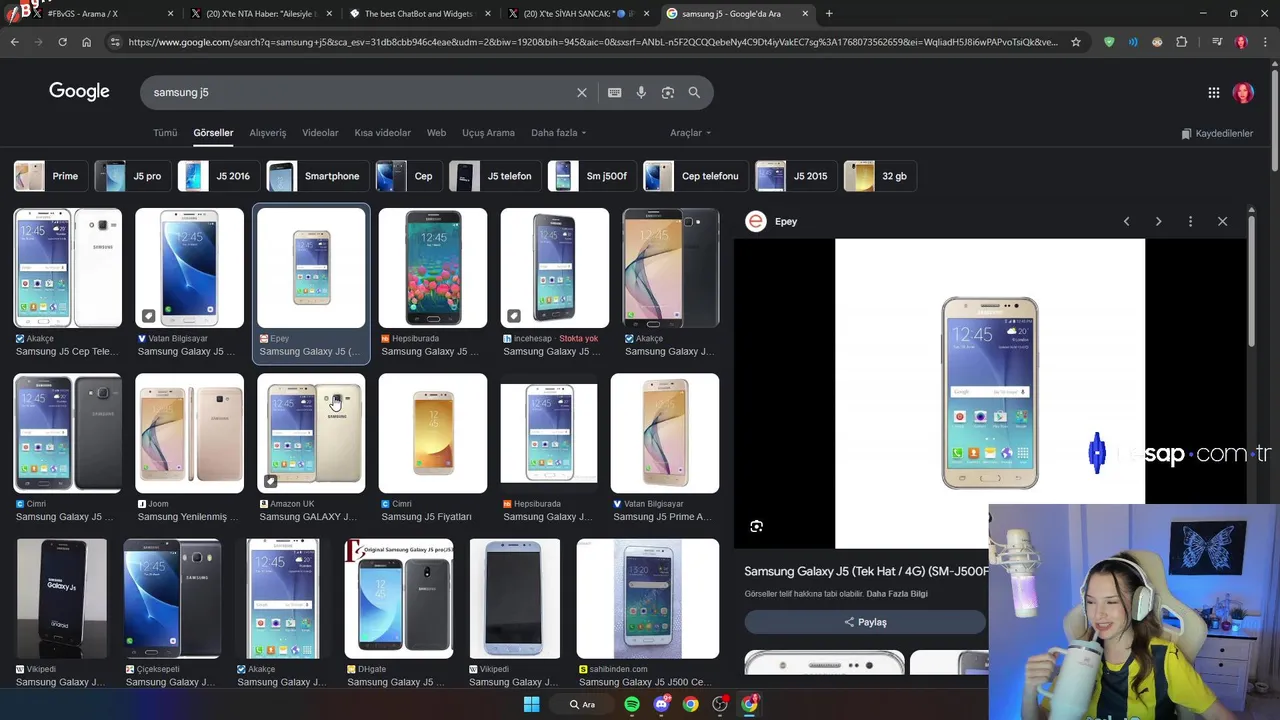Screen dimensions: 1280x720
Task: Filter images by J5 telefon chip
Action: coord(495,176)
